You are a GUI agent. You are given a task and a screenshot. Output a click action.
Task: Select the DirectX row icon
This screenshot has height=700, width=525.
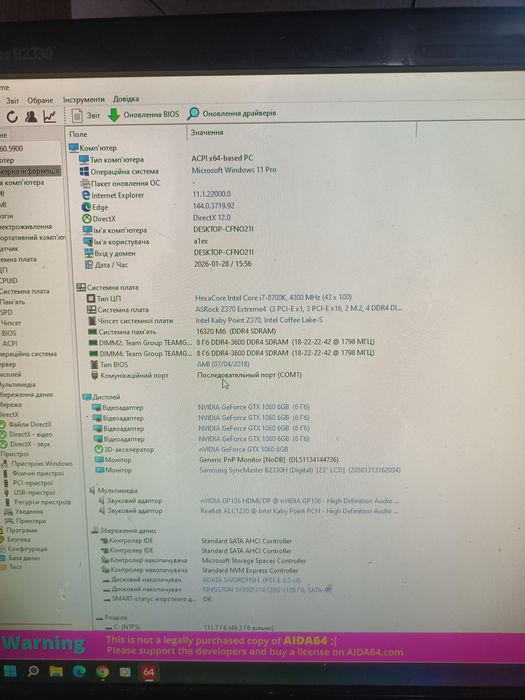tap(87, 219)
